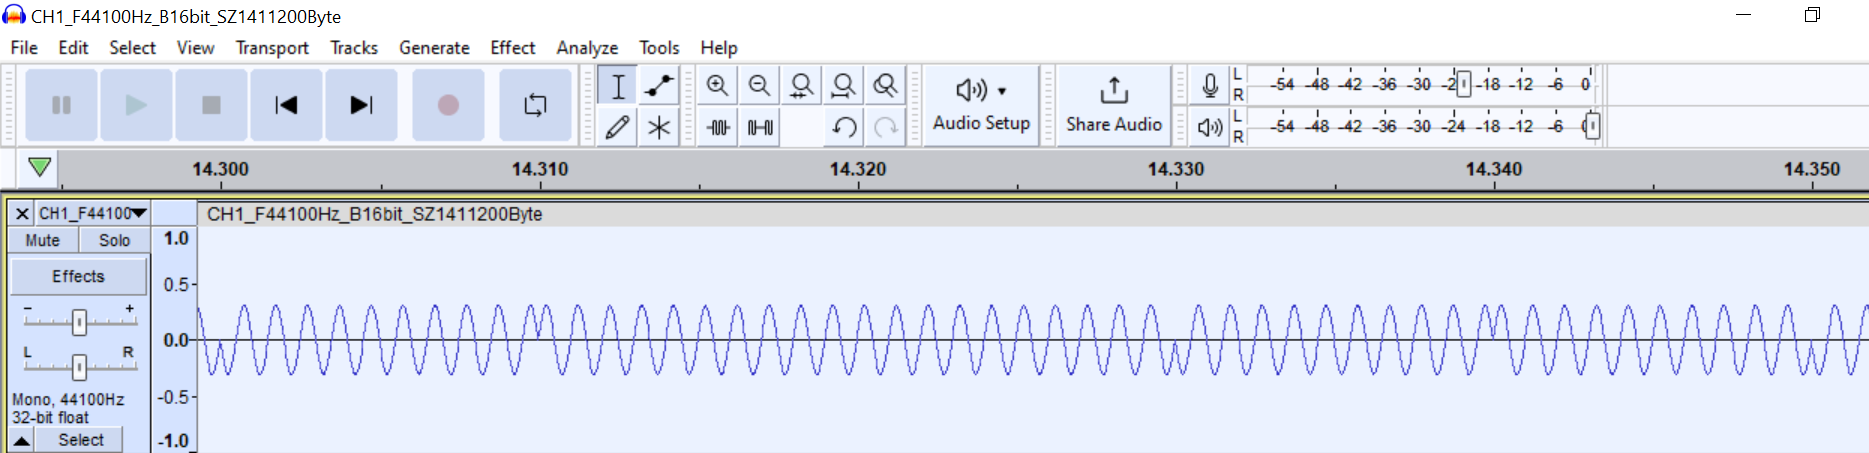Trim audio outside selection icon

click(718, 127)
